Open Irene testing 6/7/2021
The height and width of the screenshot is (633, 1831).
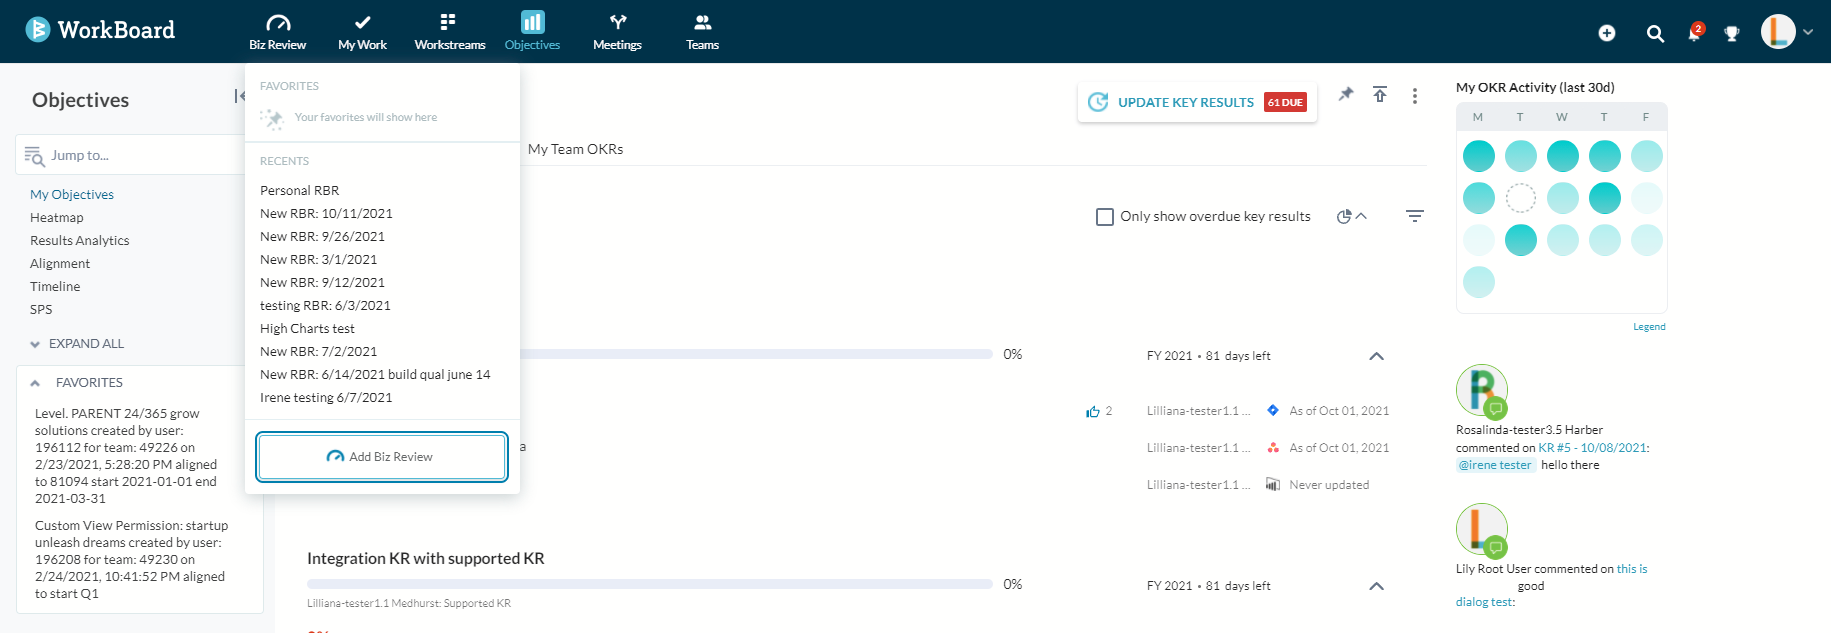click(326, 397)
